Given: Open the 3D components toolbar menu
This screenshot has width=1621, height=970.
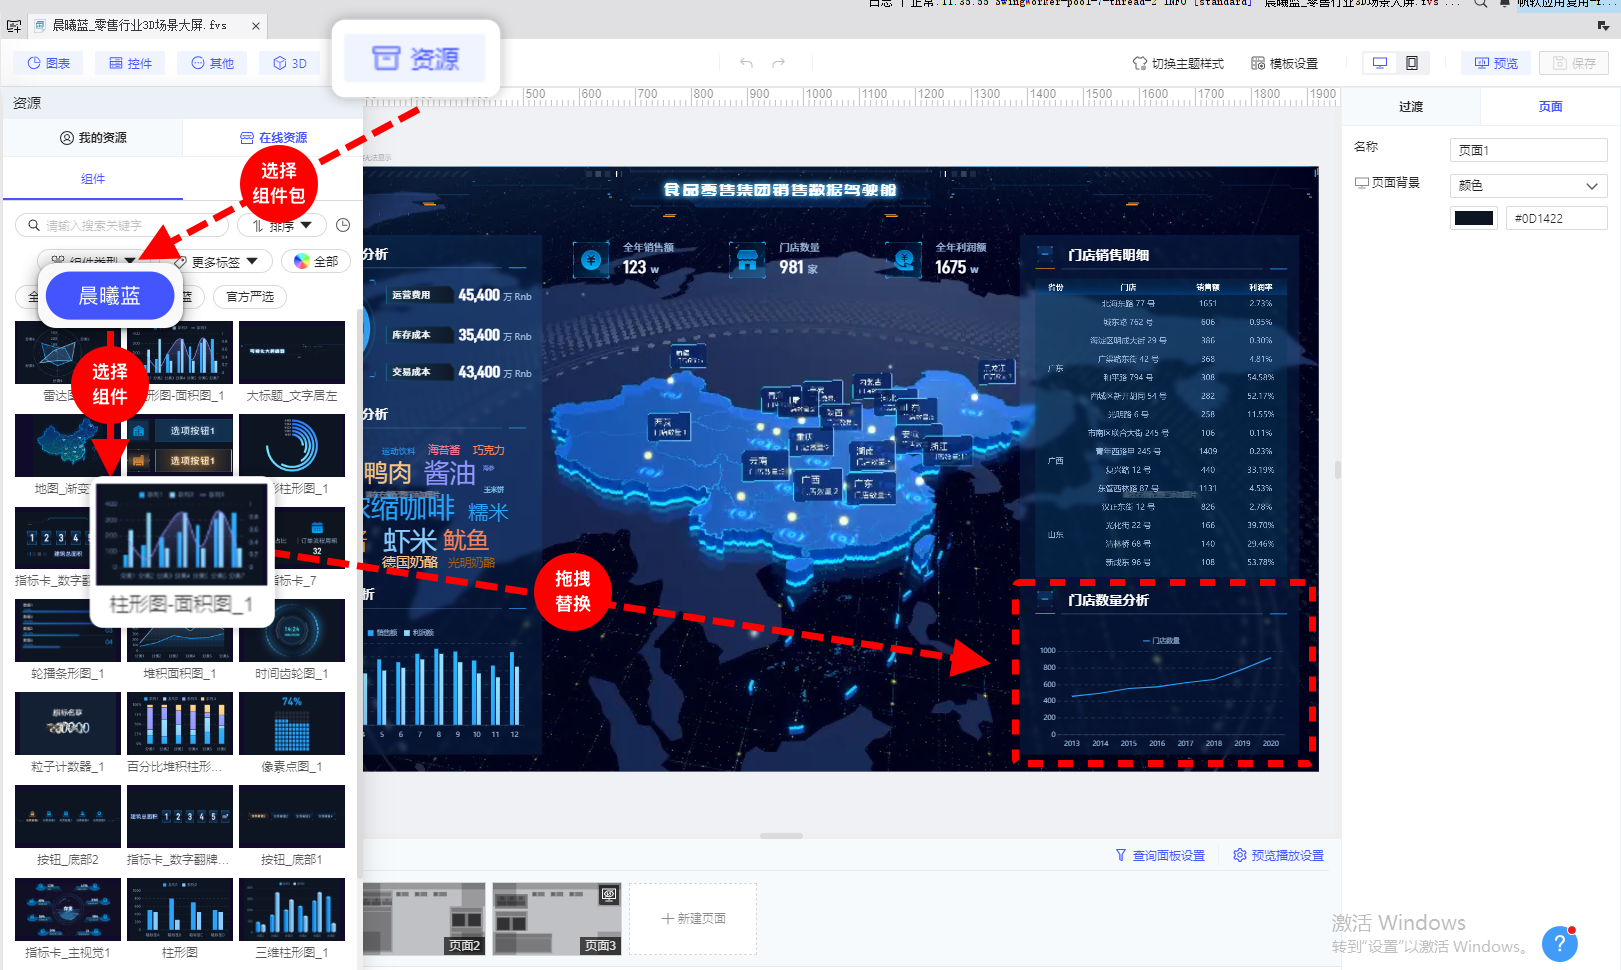Looking at the screenshot, I should pyautogui.click(x=290, y=63).
